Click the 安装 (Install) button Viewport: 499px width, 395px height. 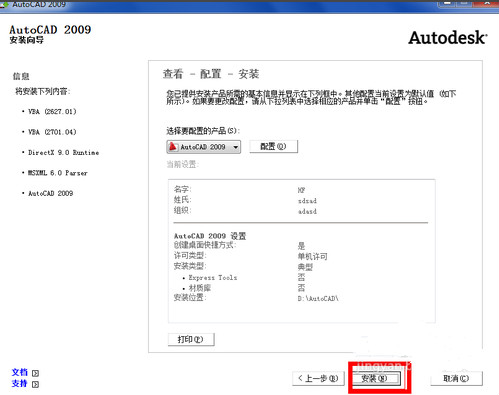click(376, 378)
